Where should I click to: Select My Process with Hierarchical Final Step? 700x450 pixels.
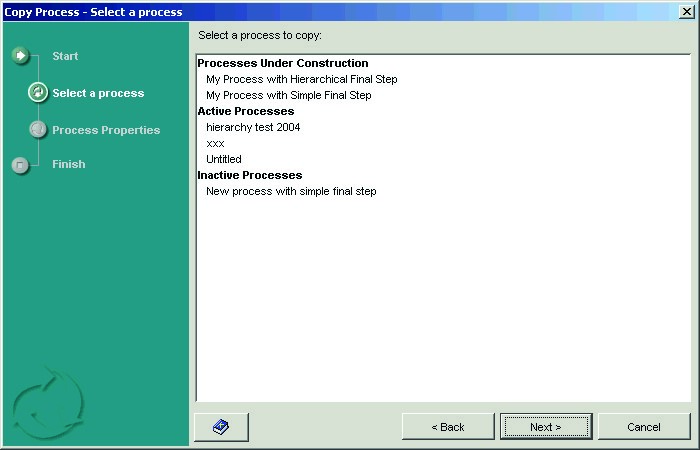(x=302, y=79)
